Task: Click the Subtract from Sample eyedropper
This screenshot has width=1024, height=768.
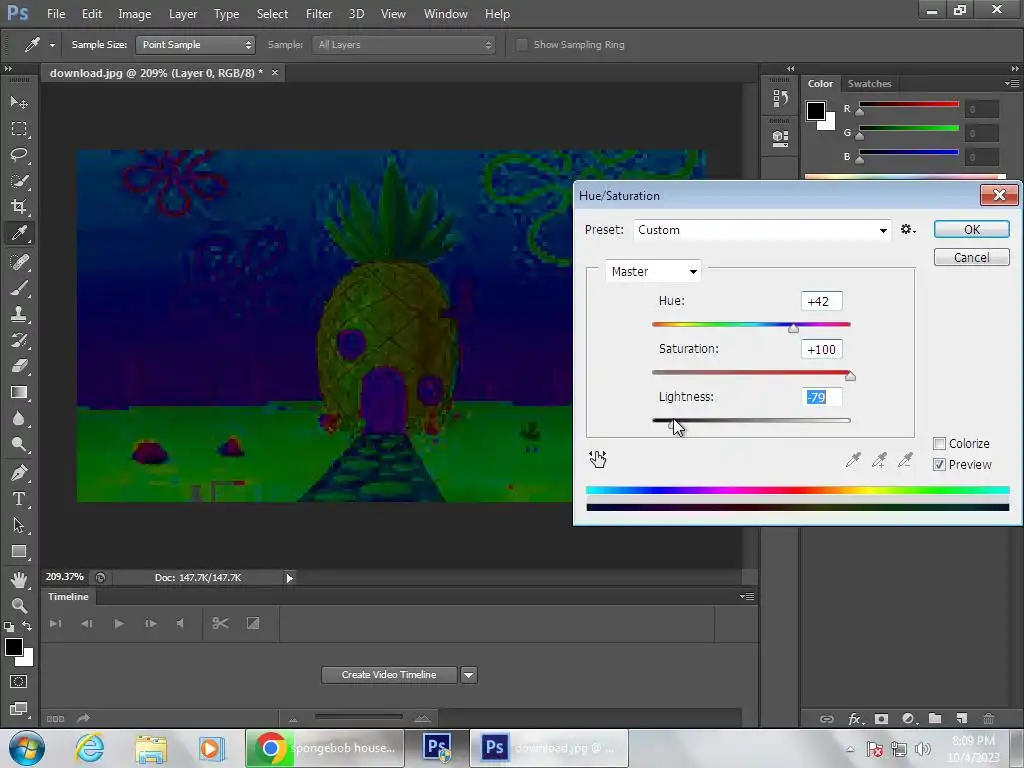Action: pos(905,460)
